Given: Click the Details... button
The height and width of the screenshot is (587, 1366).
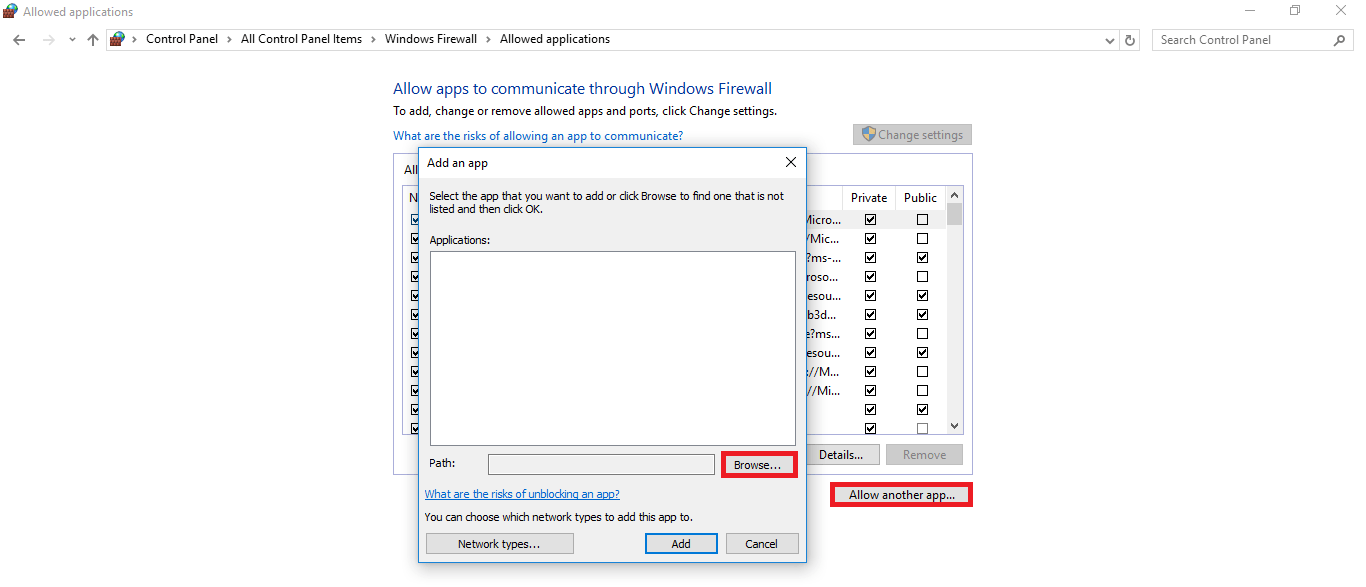Looking at the screenshot, I should tap(840, 455).
